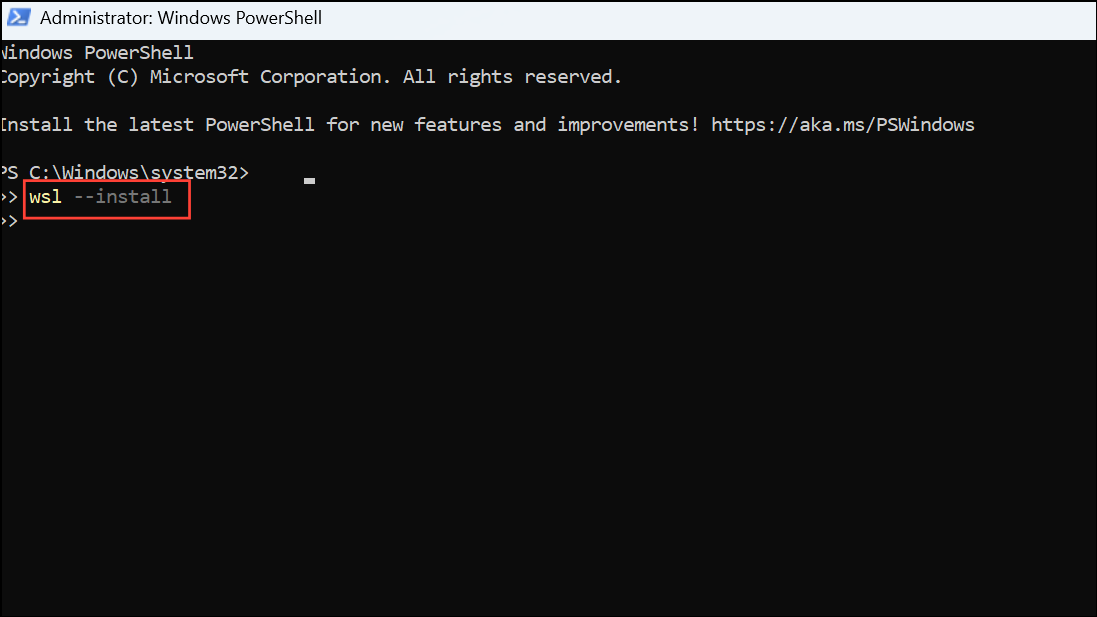Click the Microsoft Corporation copyright line

point(300,76)
